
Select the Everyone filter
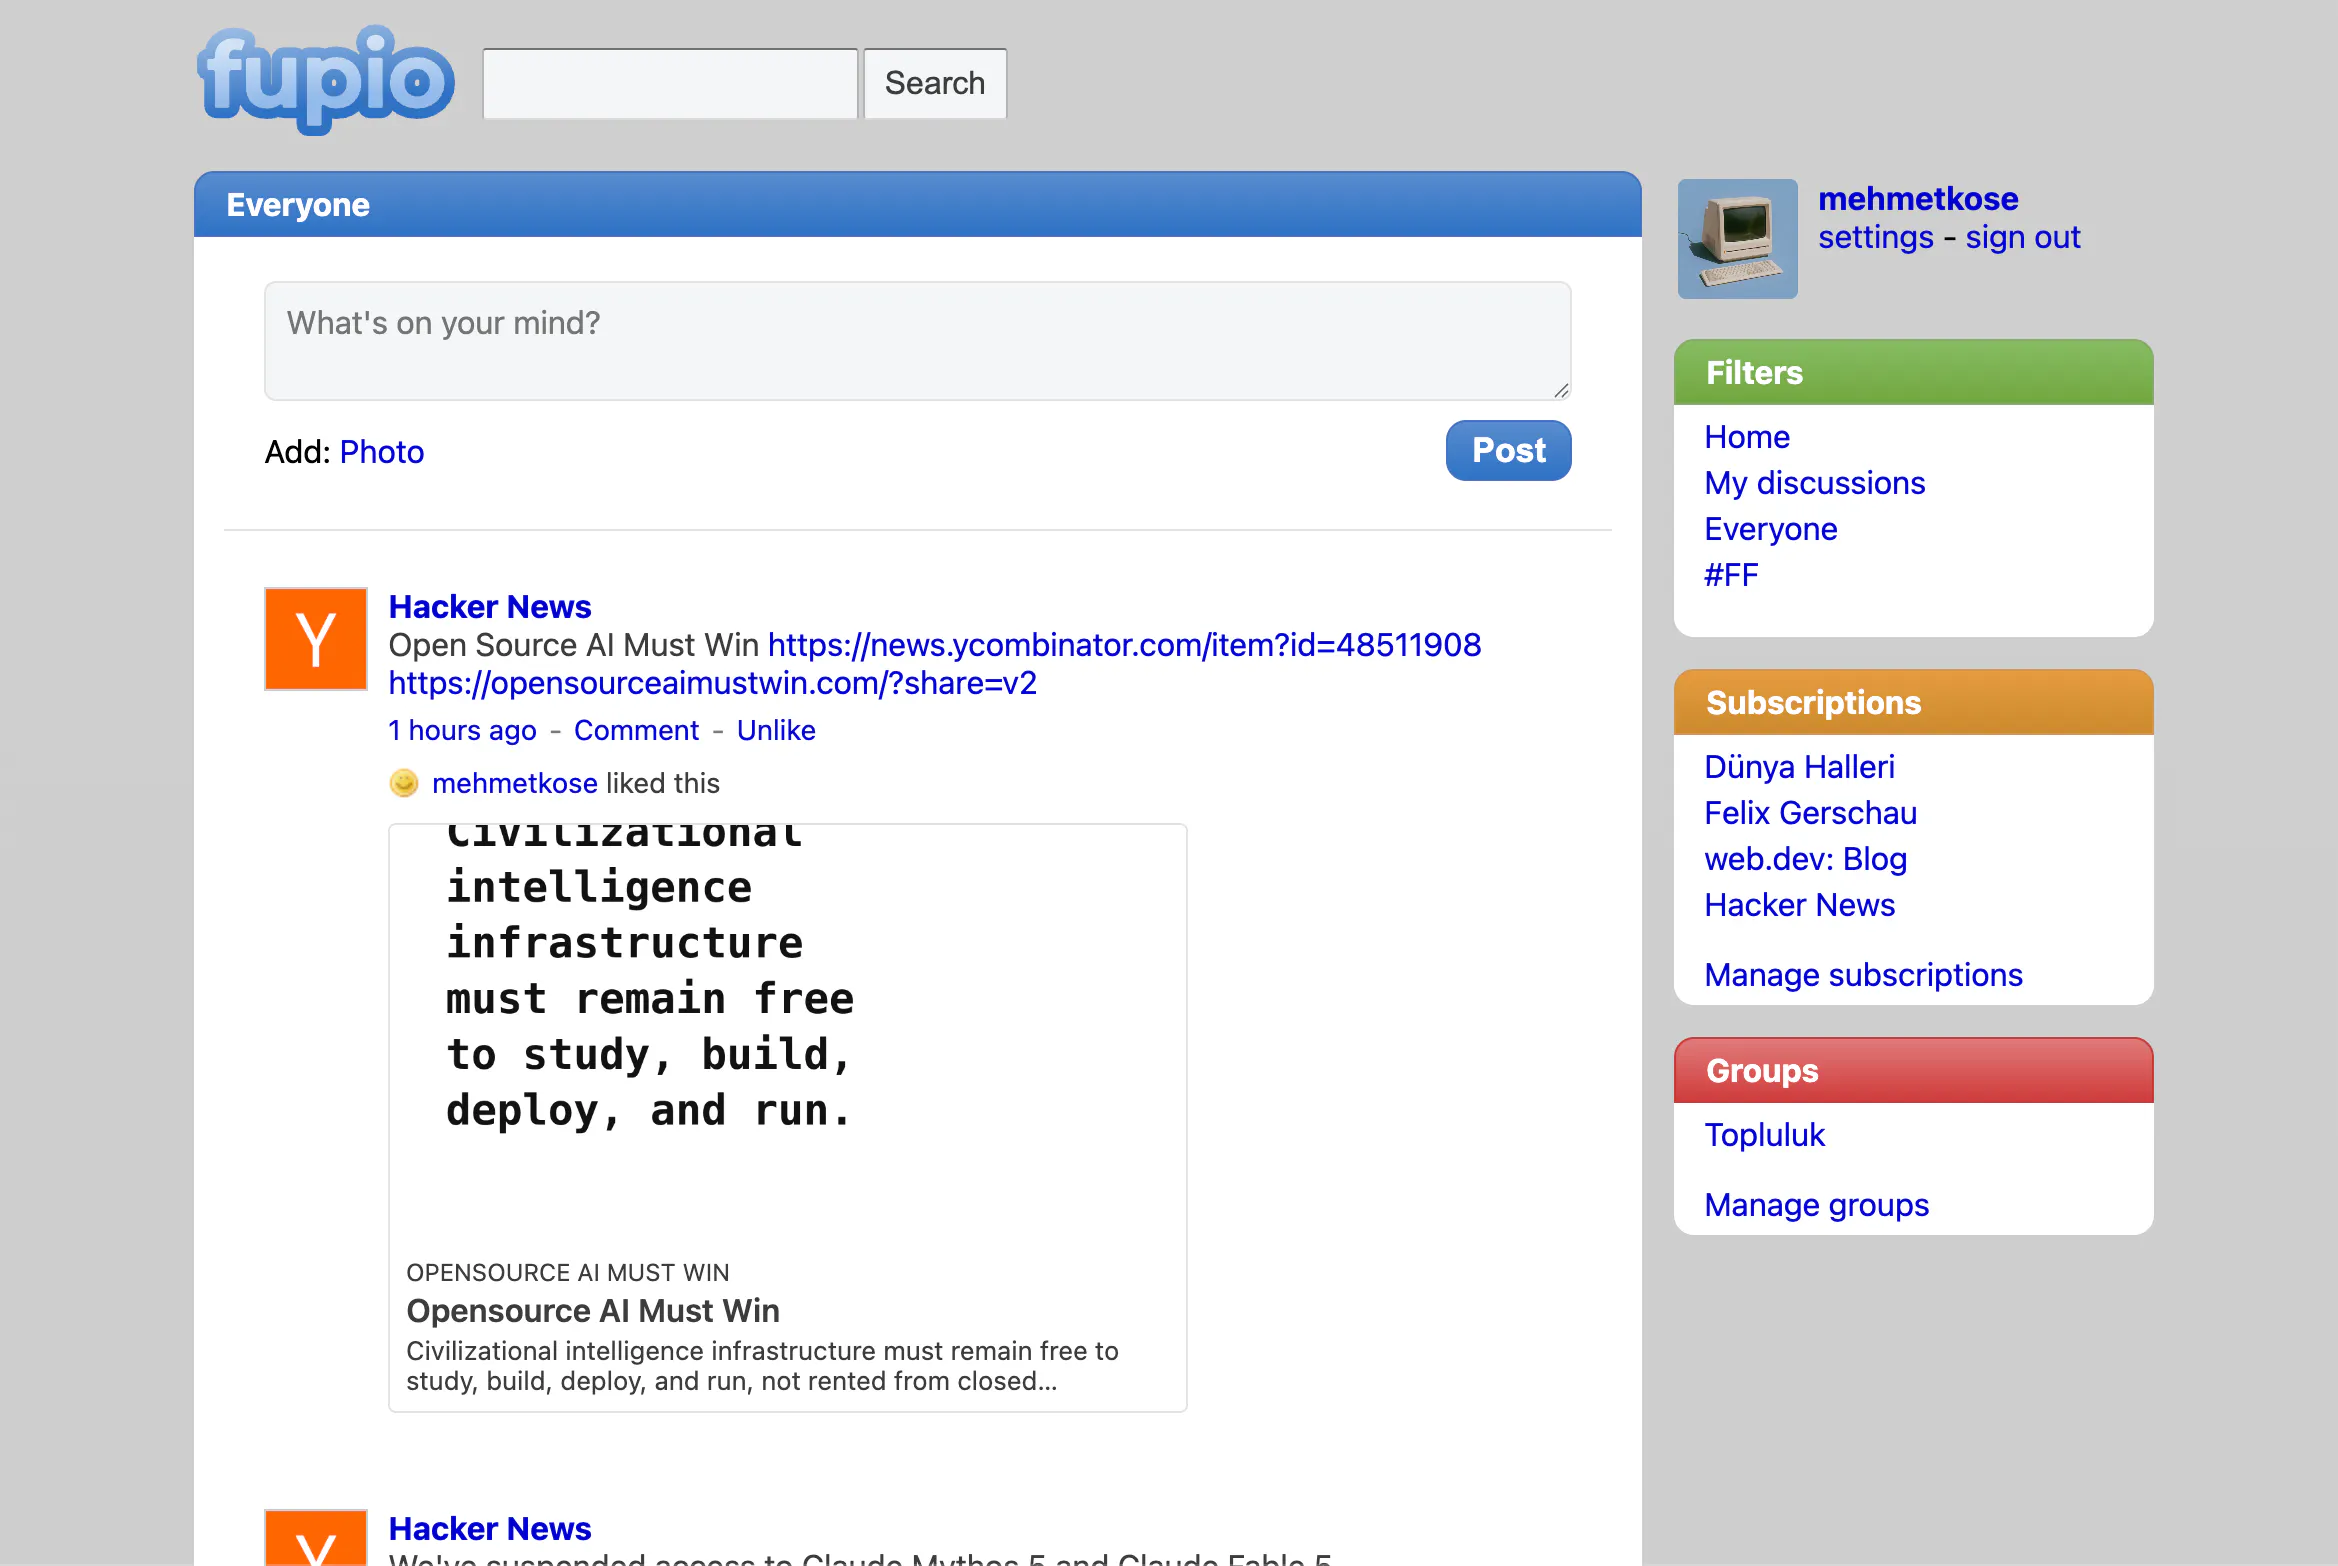pyautogui.click(x=1771, y=529)
